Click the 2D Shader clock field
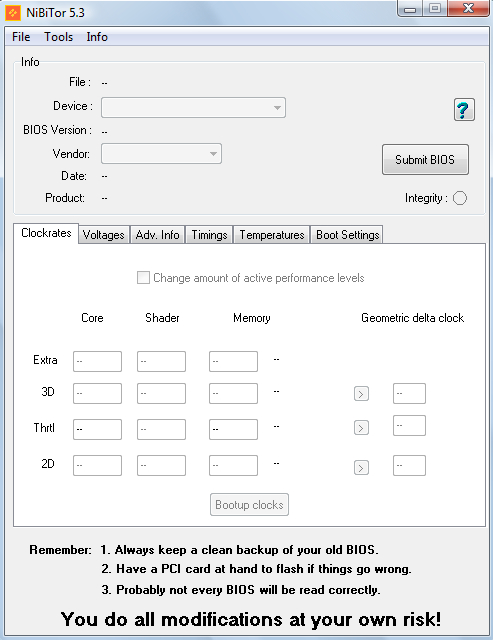This screenshot has width=493, height=640. (x=162, y=465)
